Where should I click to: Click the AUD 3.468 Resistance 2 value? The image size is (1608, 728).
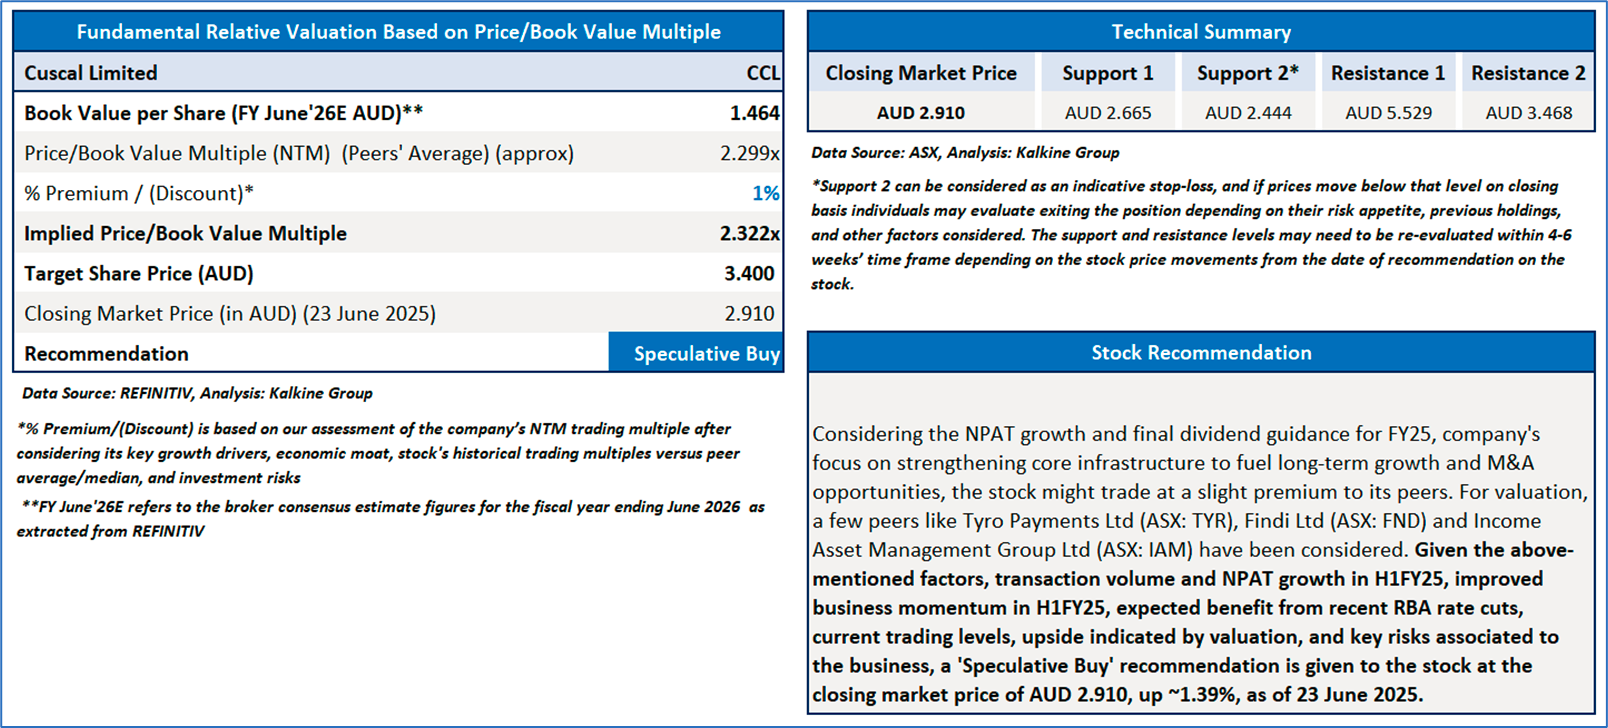point(1528,113)
